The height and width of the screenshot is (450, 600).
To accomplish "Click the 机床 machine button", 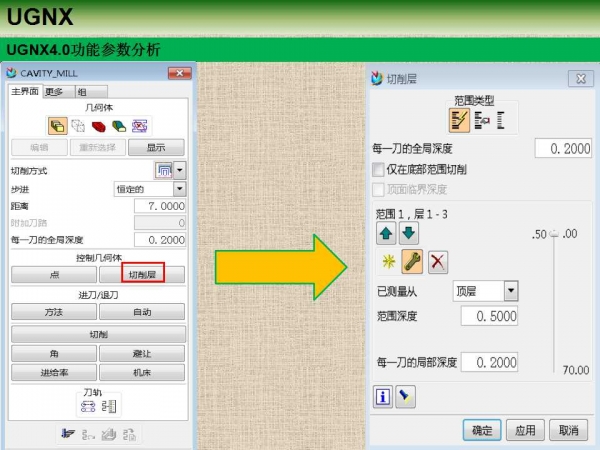I will coord(142,372).
